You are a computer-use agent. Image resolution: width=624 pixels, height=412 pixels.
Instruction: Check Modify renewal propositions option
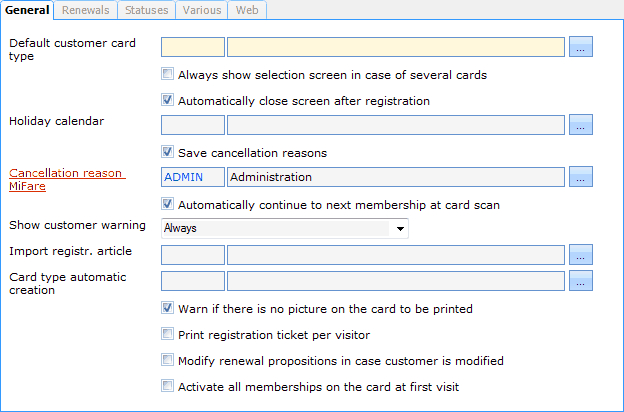point(167,360)
